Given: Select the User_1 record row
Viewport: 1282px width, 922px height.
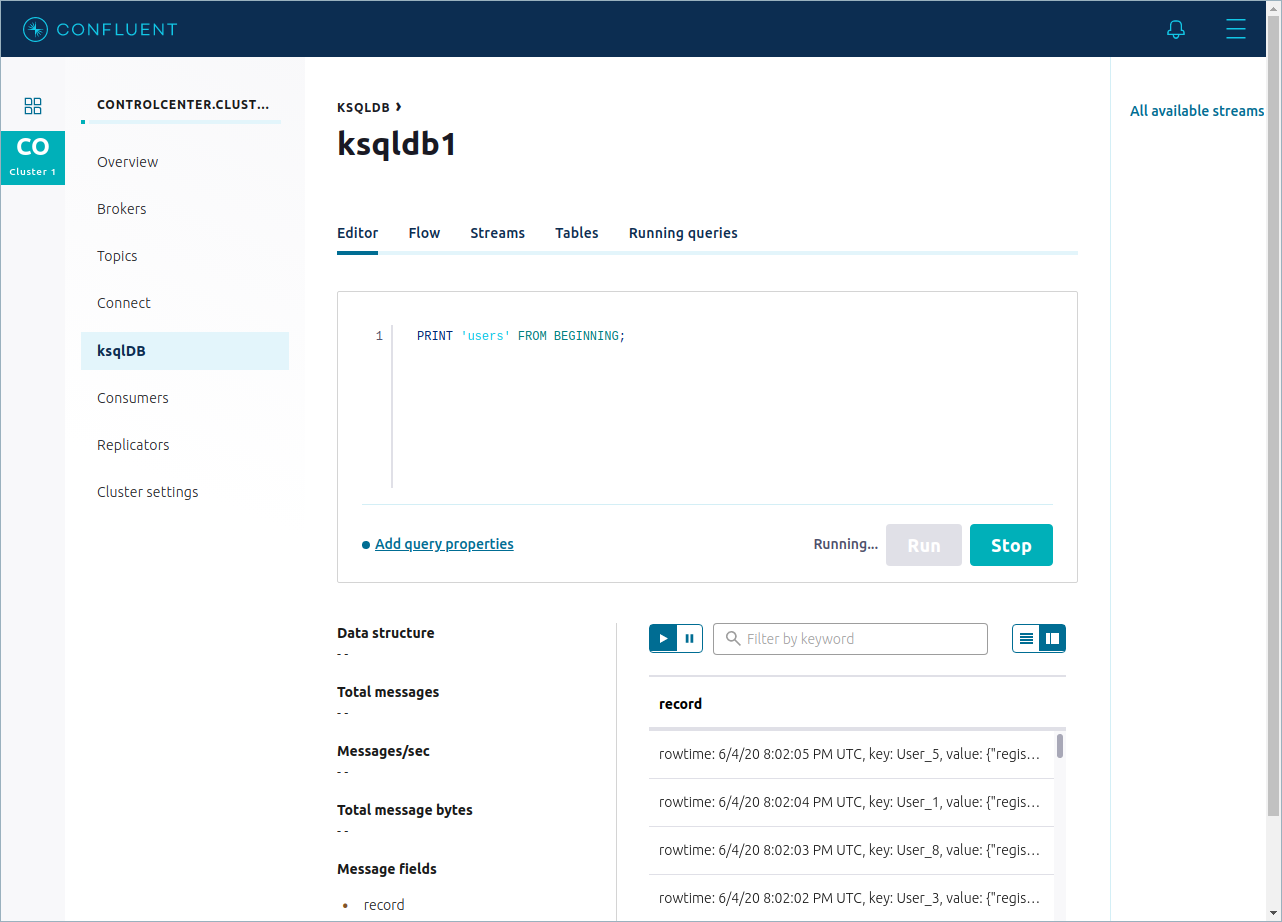Looking at the screenshot, I should coord(850,802).
